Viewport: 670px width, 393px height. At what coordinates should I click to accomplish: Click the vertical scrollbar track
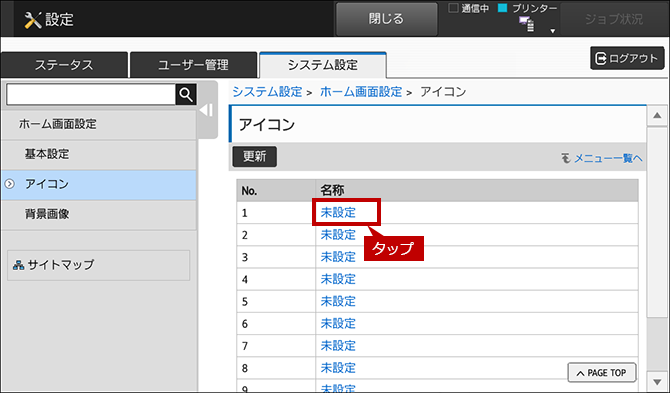(657, 249)
